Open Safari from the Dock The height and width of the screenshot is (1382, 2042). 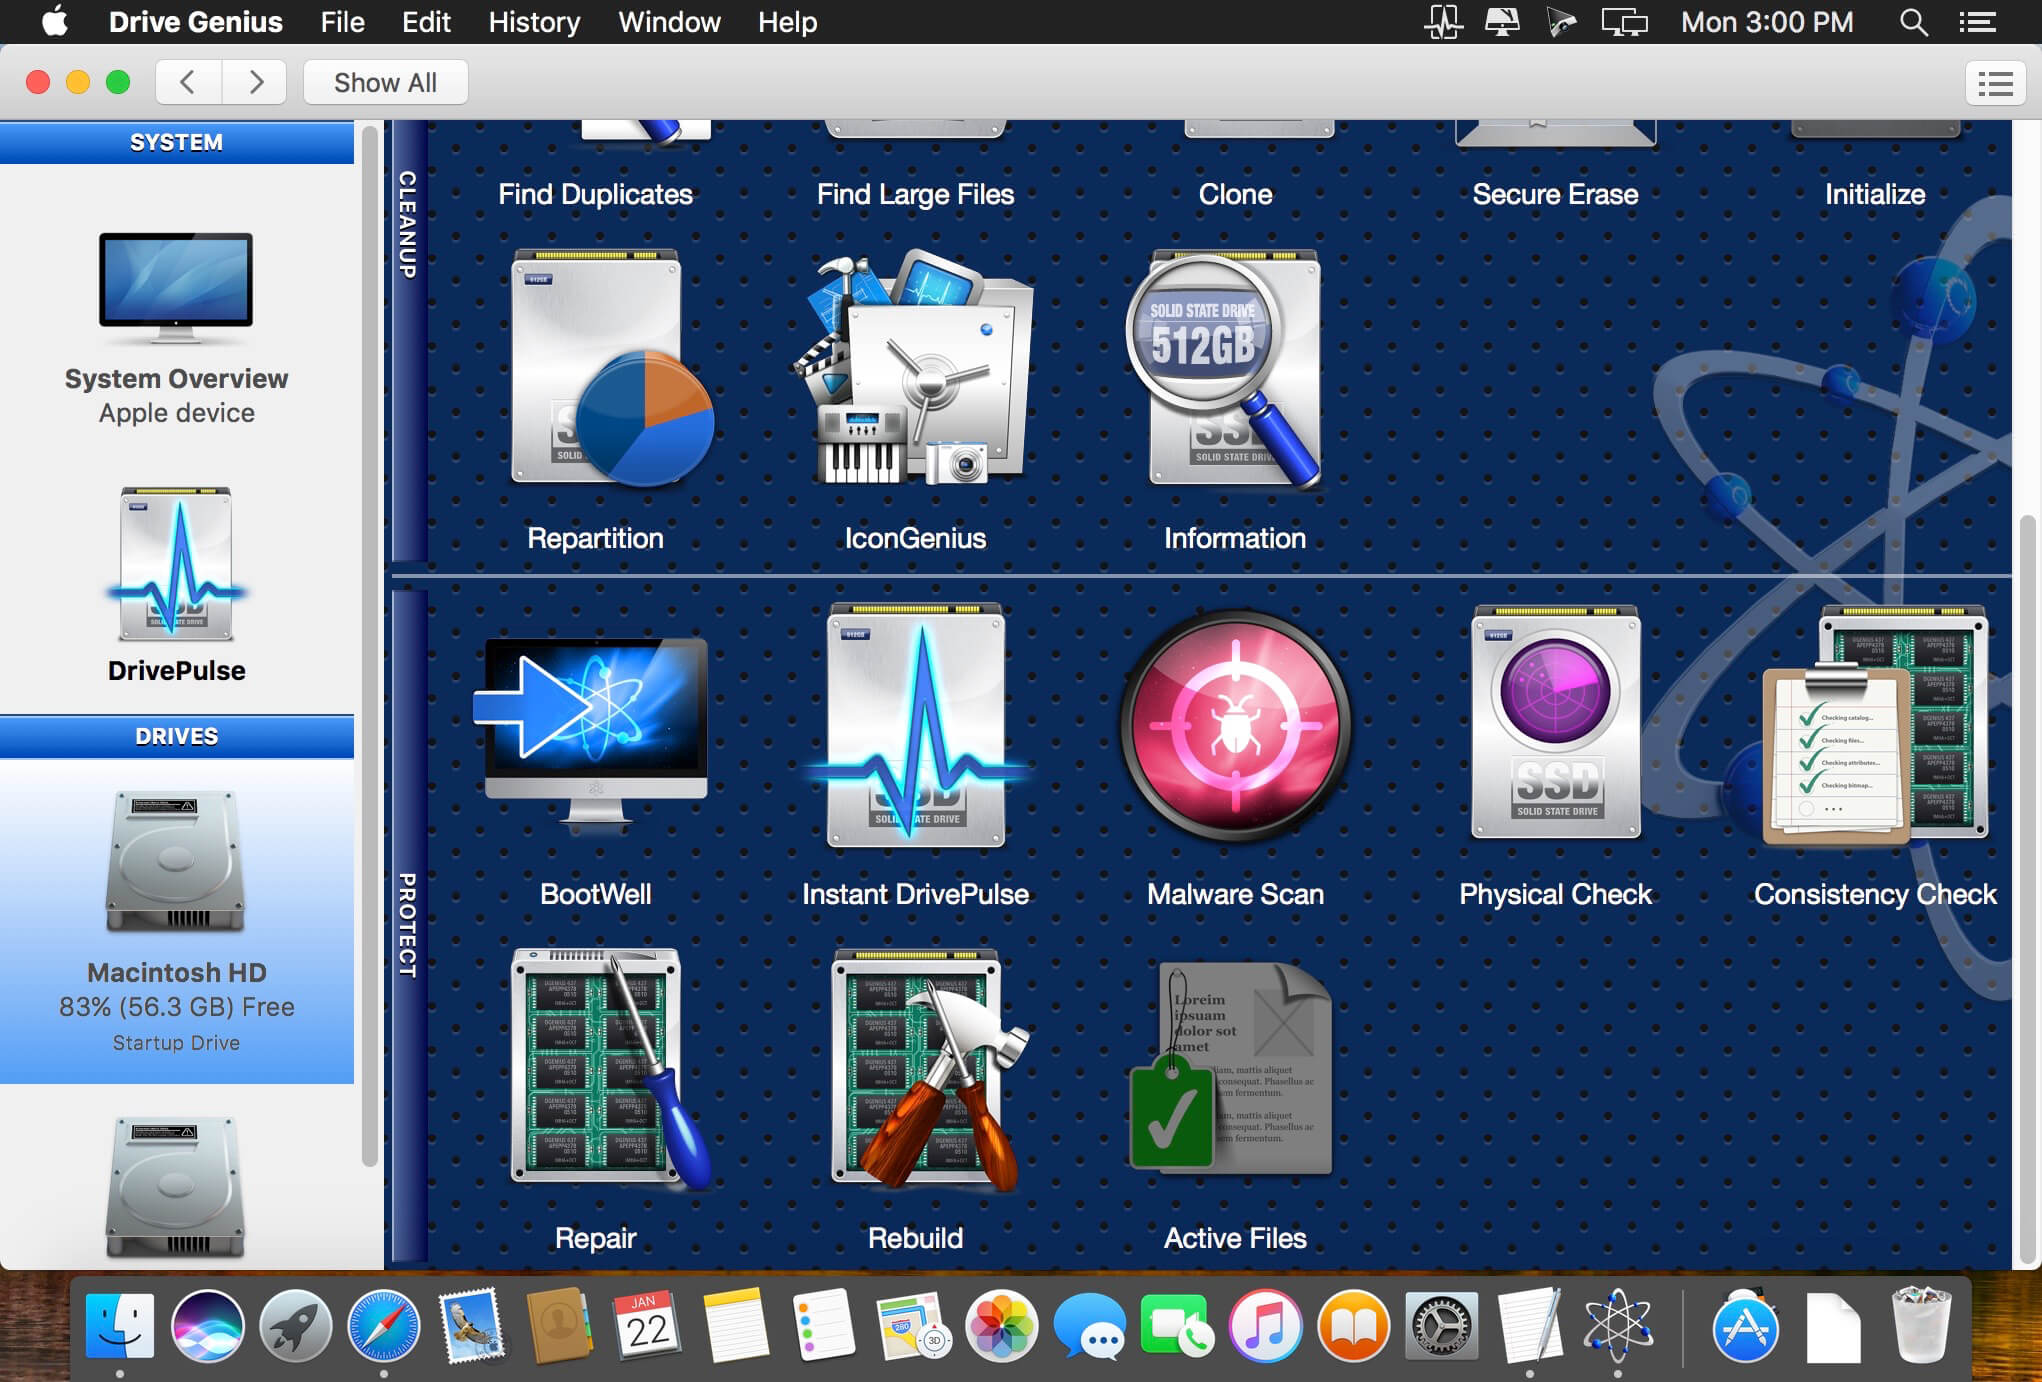[384, 1326]
